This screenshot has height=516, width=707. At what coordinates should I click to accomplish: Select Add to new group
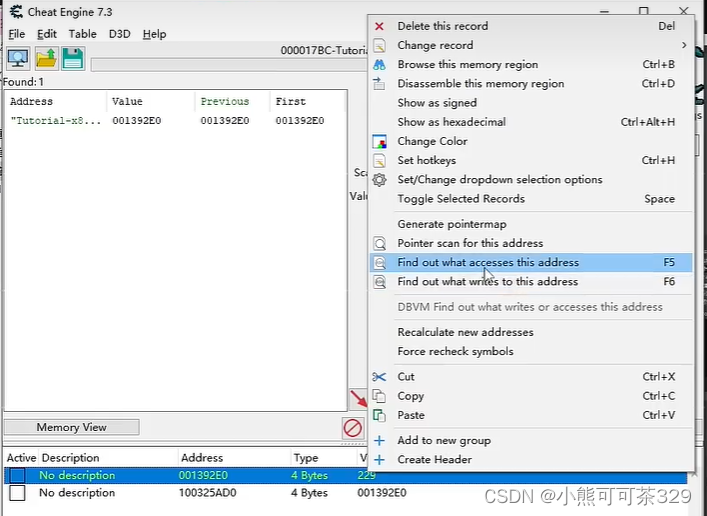(531, 441)
